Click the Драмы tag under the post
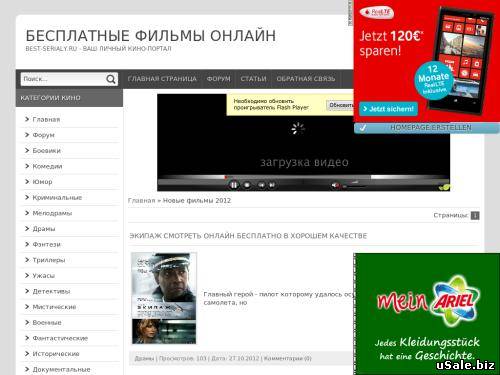This screenshot has height=375, width=500. point(144,359)
